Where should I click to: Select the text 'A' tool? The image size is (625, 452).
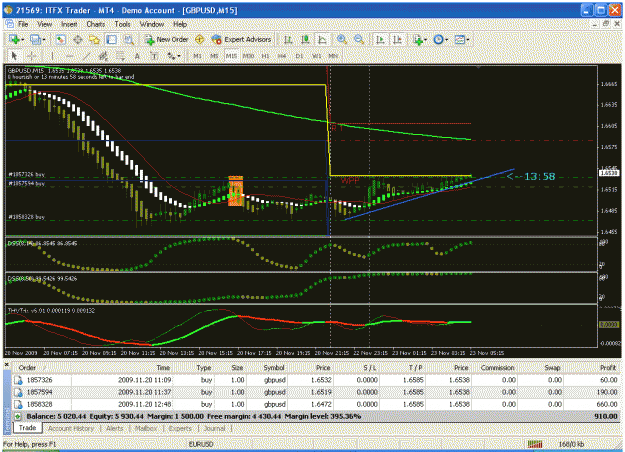(x=137, y=56)
